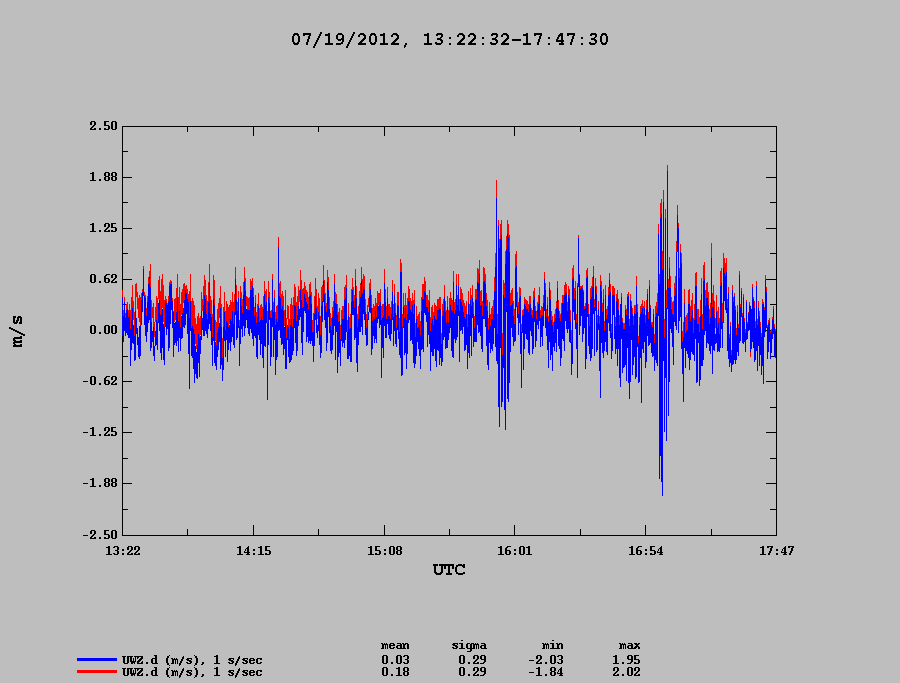Click the 1.25 y-axis label
The image size is (900, 683).
pyautogui.click(x=103, y=228)
